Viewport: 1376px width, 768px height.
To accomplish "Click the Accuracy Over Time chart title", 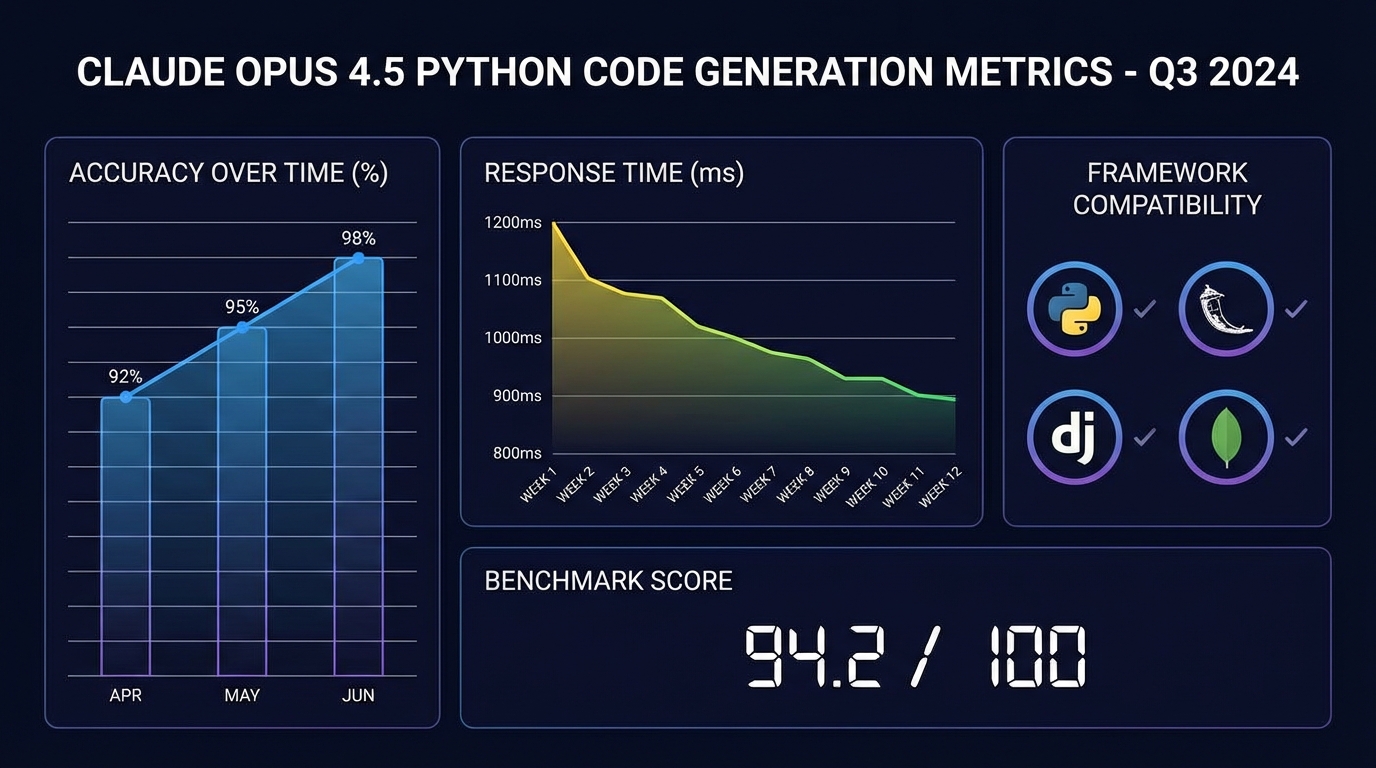I will pyautogui.click(x=228, y=172).
